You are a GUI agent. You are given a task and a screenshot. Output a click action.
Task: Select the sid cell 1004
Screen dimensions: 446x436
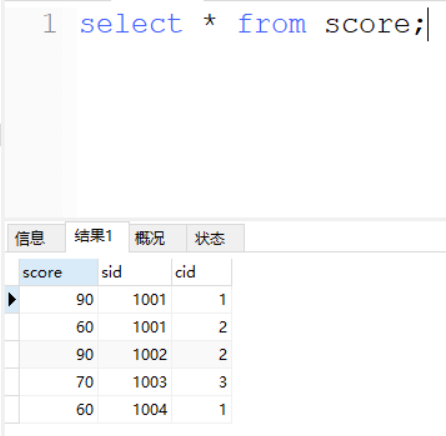(x=135, y=409)
